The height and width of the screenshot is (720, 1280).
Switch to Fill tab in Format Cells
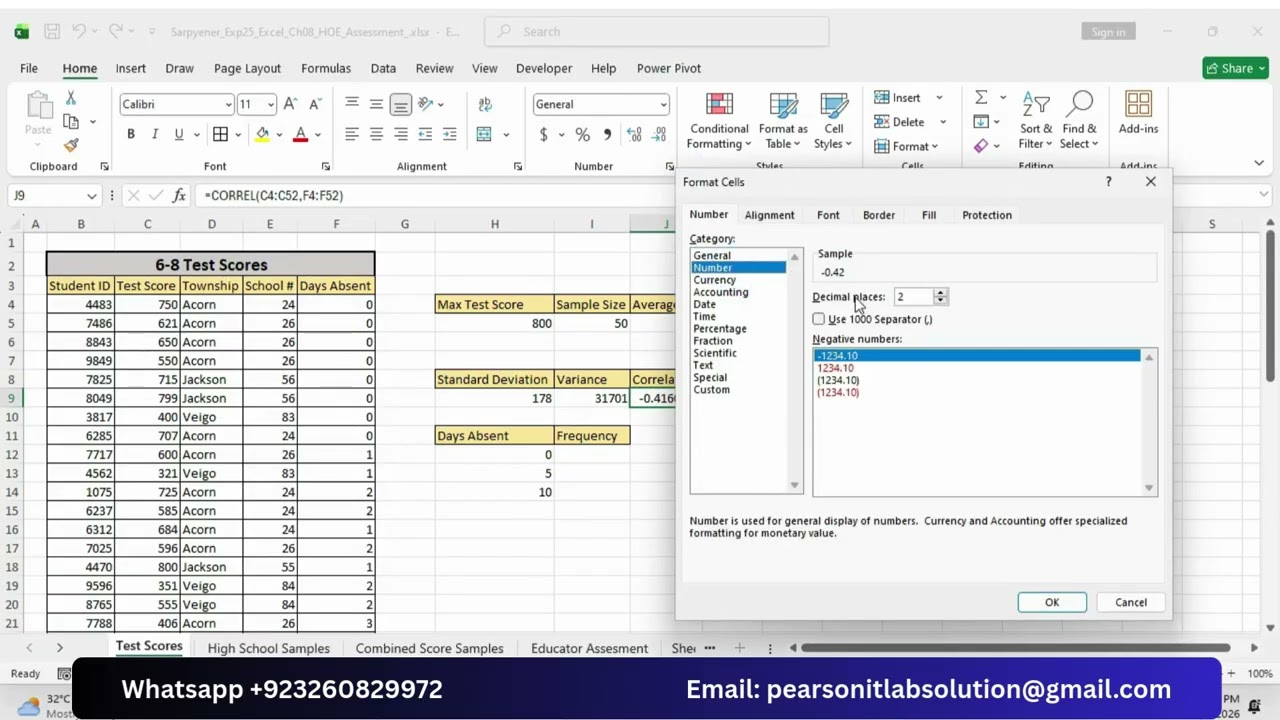click(929, 215)
